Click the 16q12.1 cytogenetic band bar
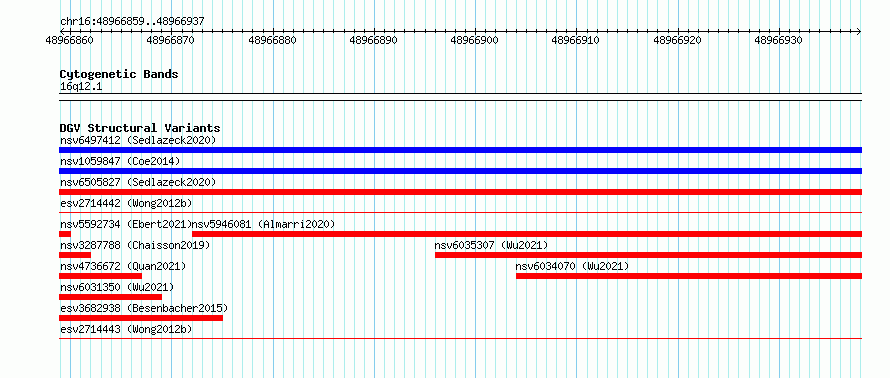Screen dimensions: 890x378 point(460,97)
